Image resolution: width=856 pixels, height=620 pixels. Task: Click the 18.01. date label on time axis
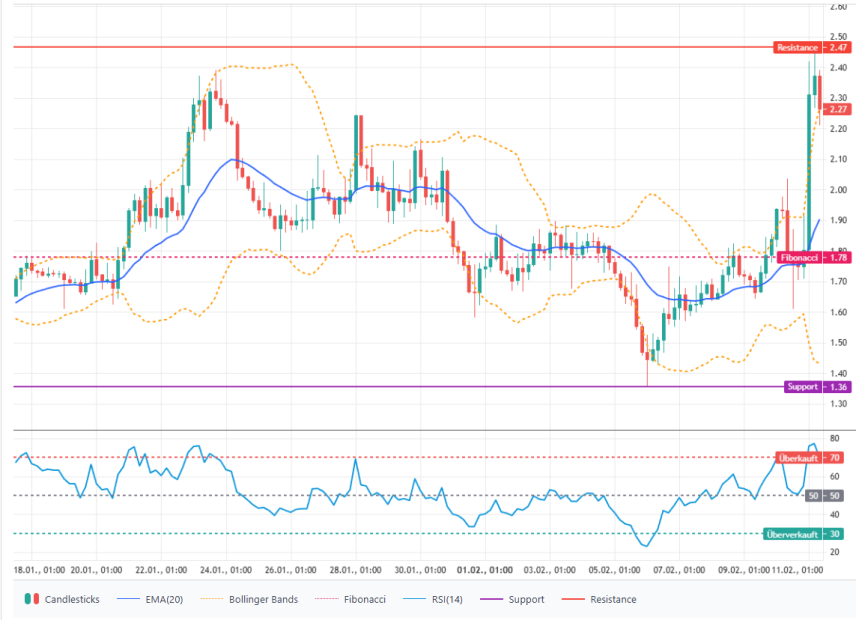(40, 570)
